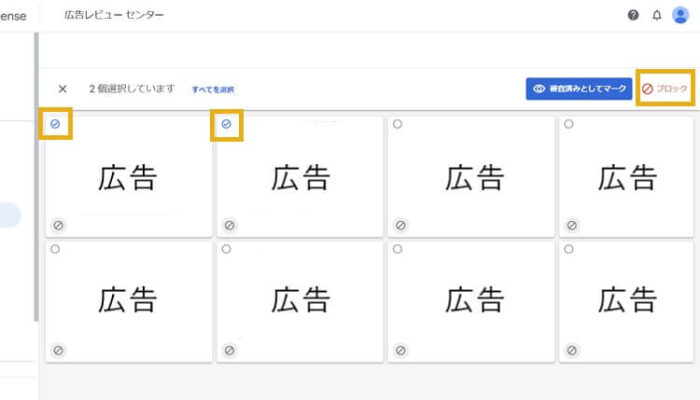Block icon on first top-row ad card

coord(58,225)
